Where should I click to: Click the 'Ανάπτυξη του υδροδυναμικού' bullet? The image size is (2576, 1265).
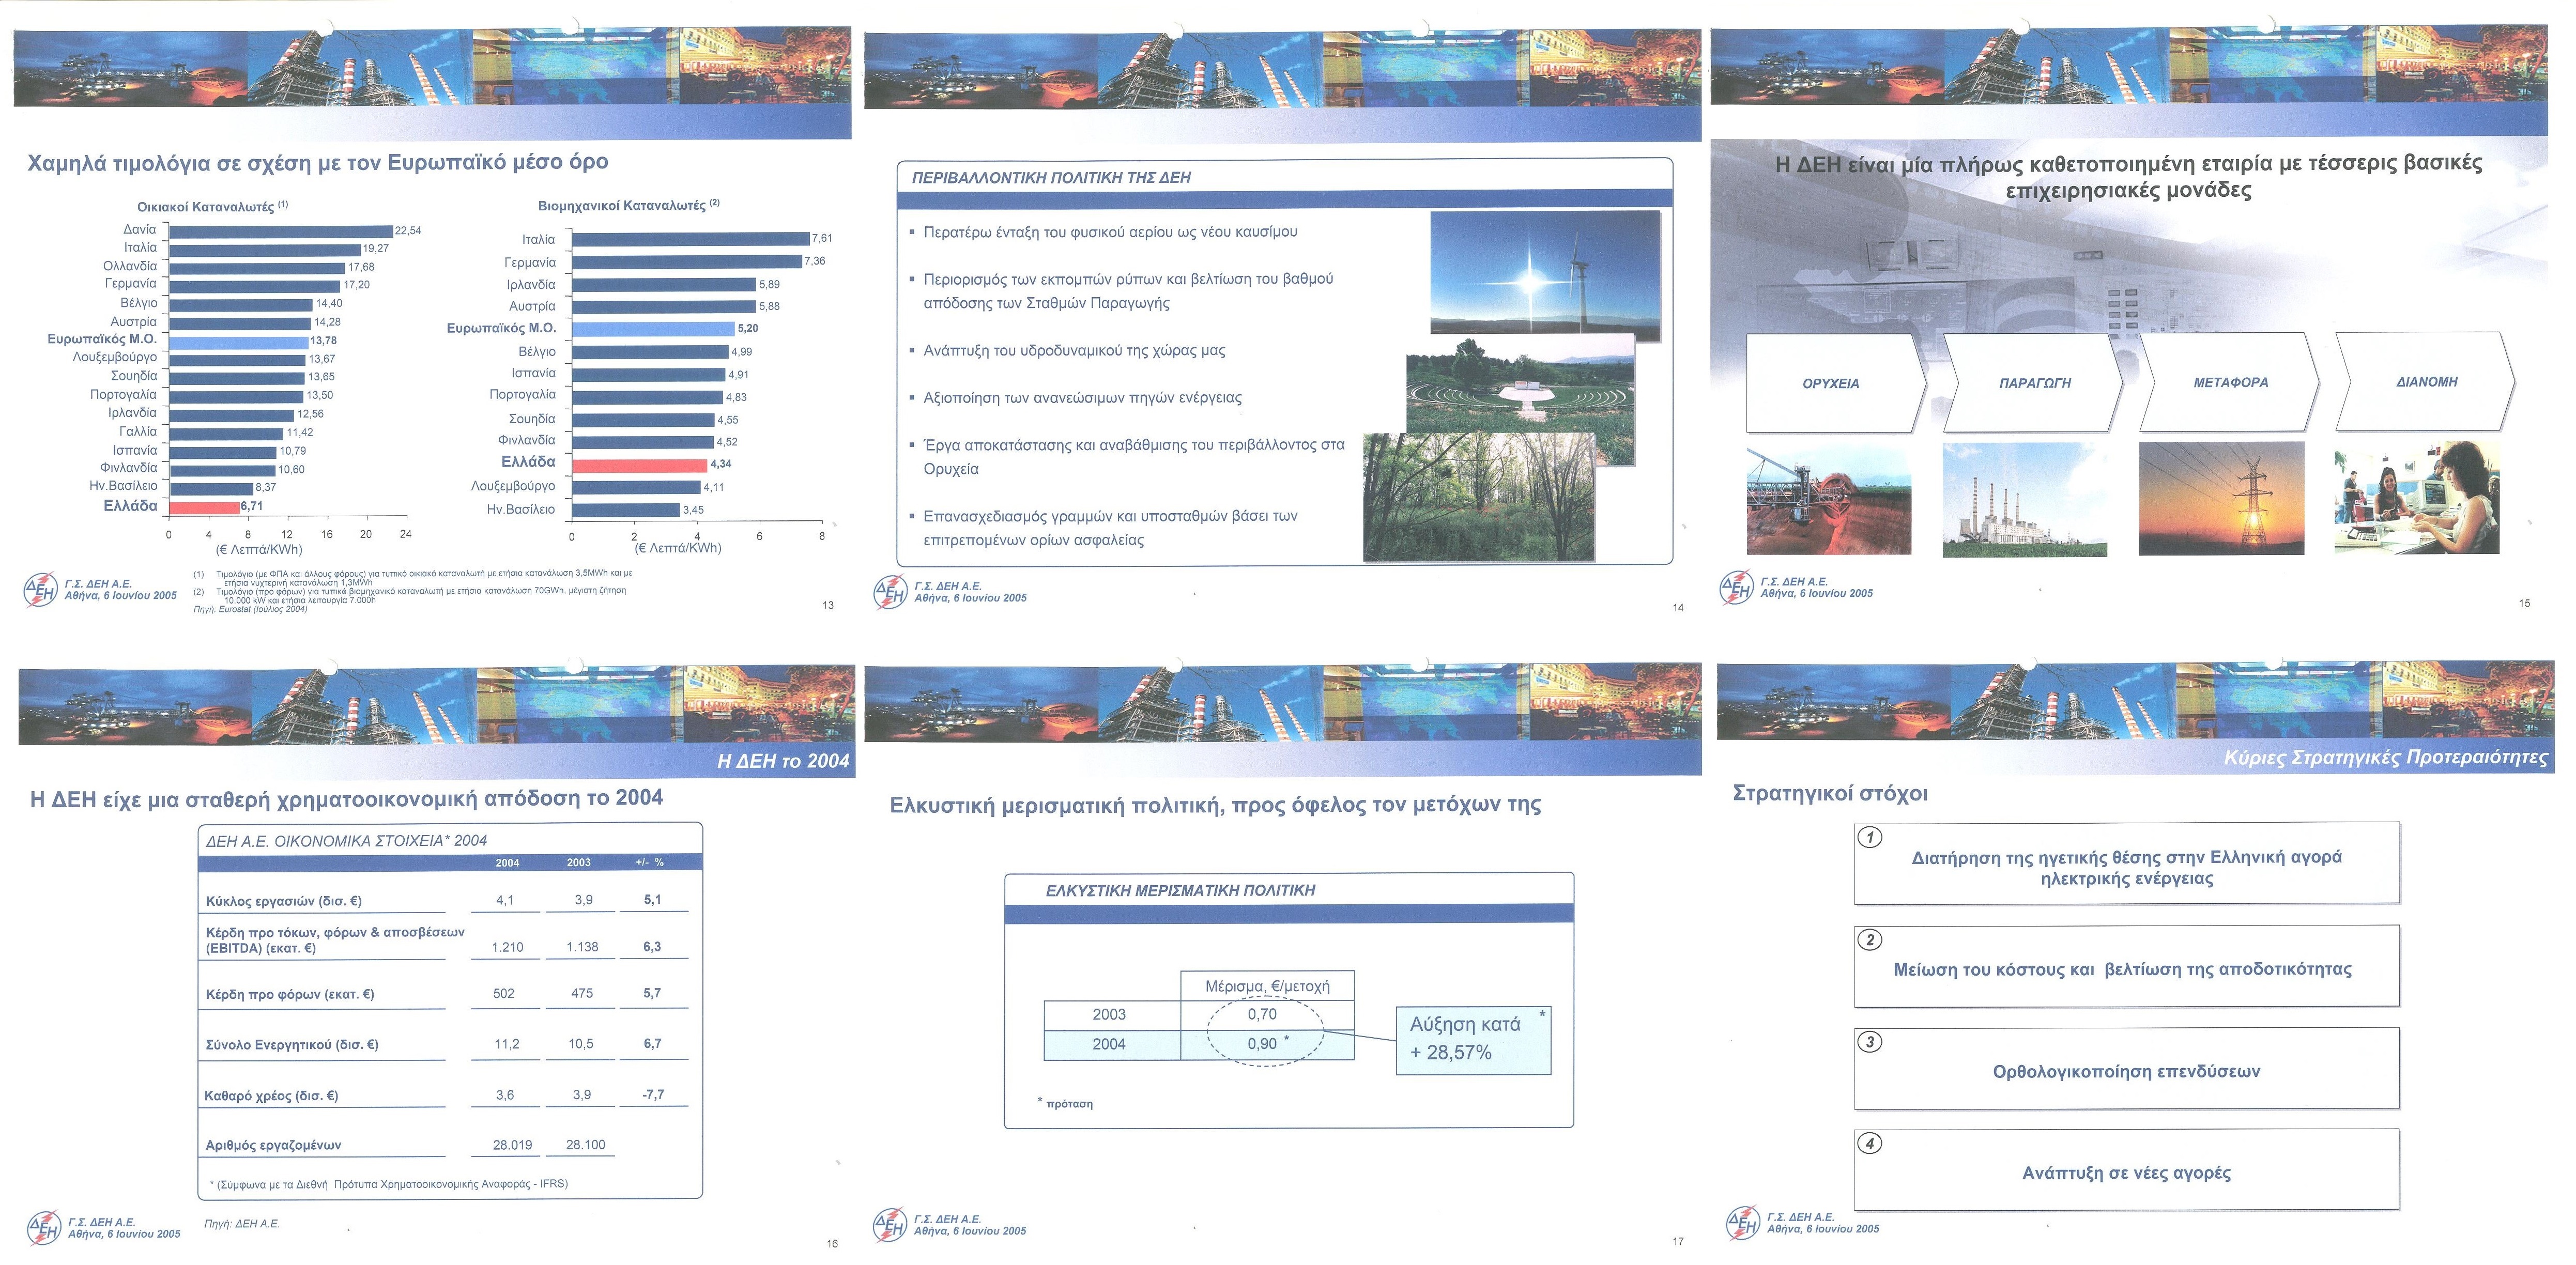tap(1074, 351)
